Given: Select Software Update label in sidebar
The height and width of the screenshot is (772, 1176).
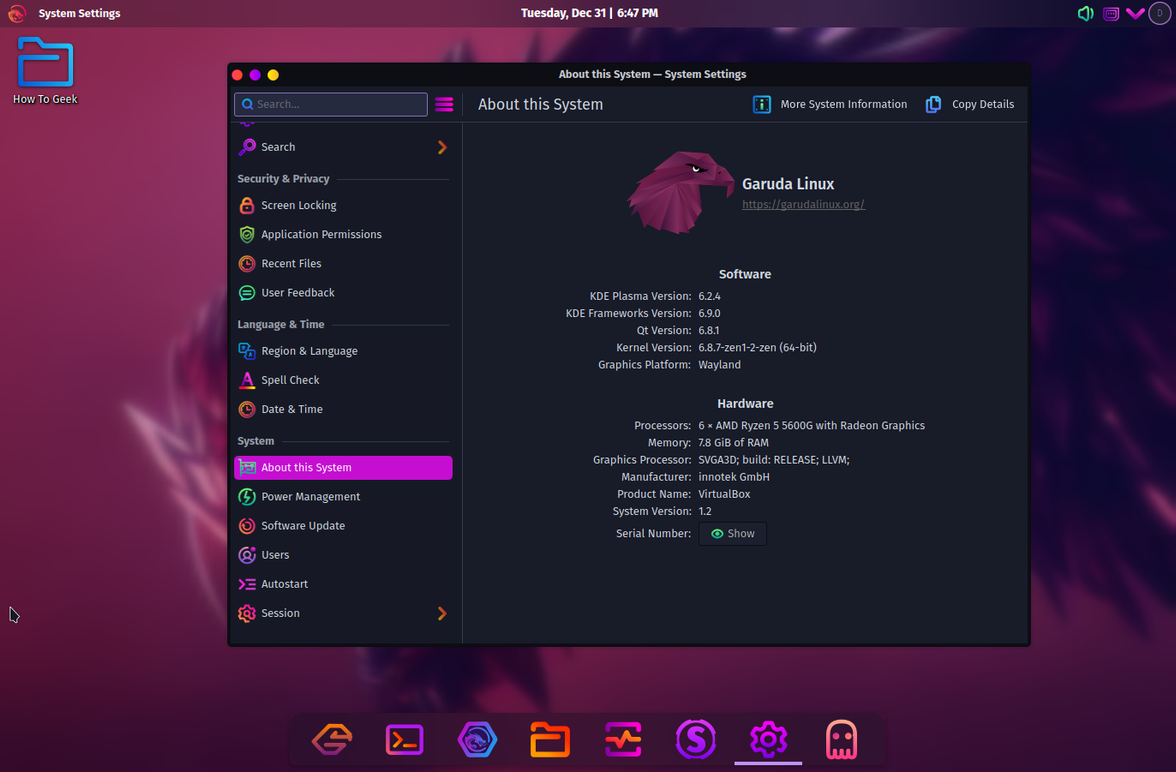Looking at the screenshot, I should pyautogui.click(x=303, y=525).
